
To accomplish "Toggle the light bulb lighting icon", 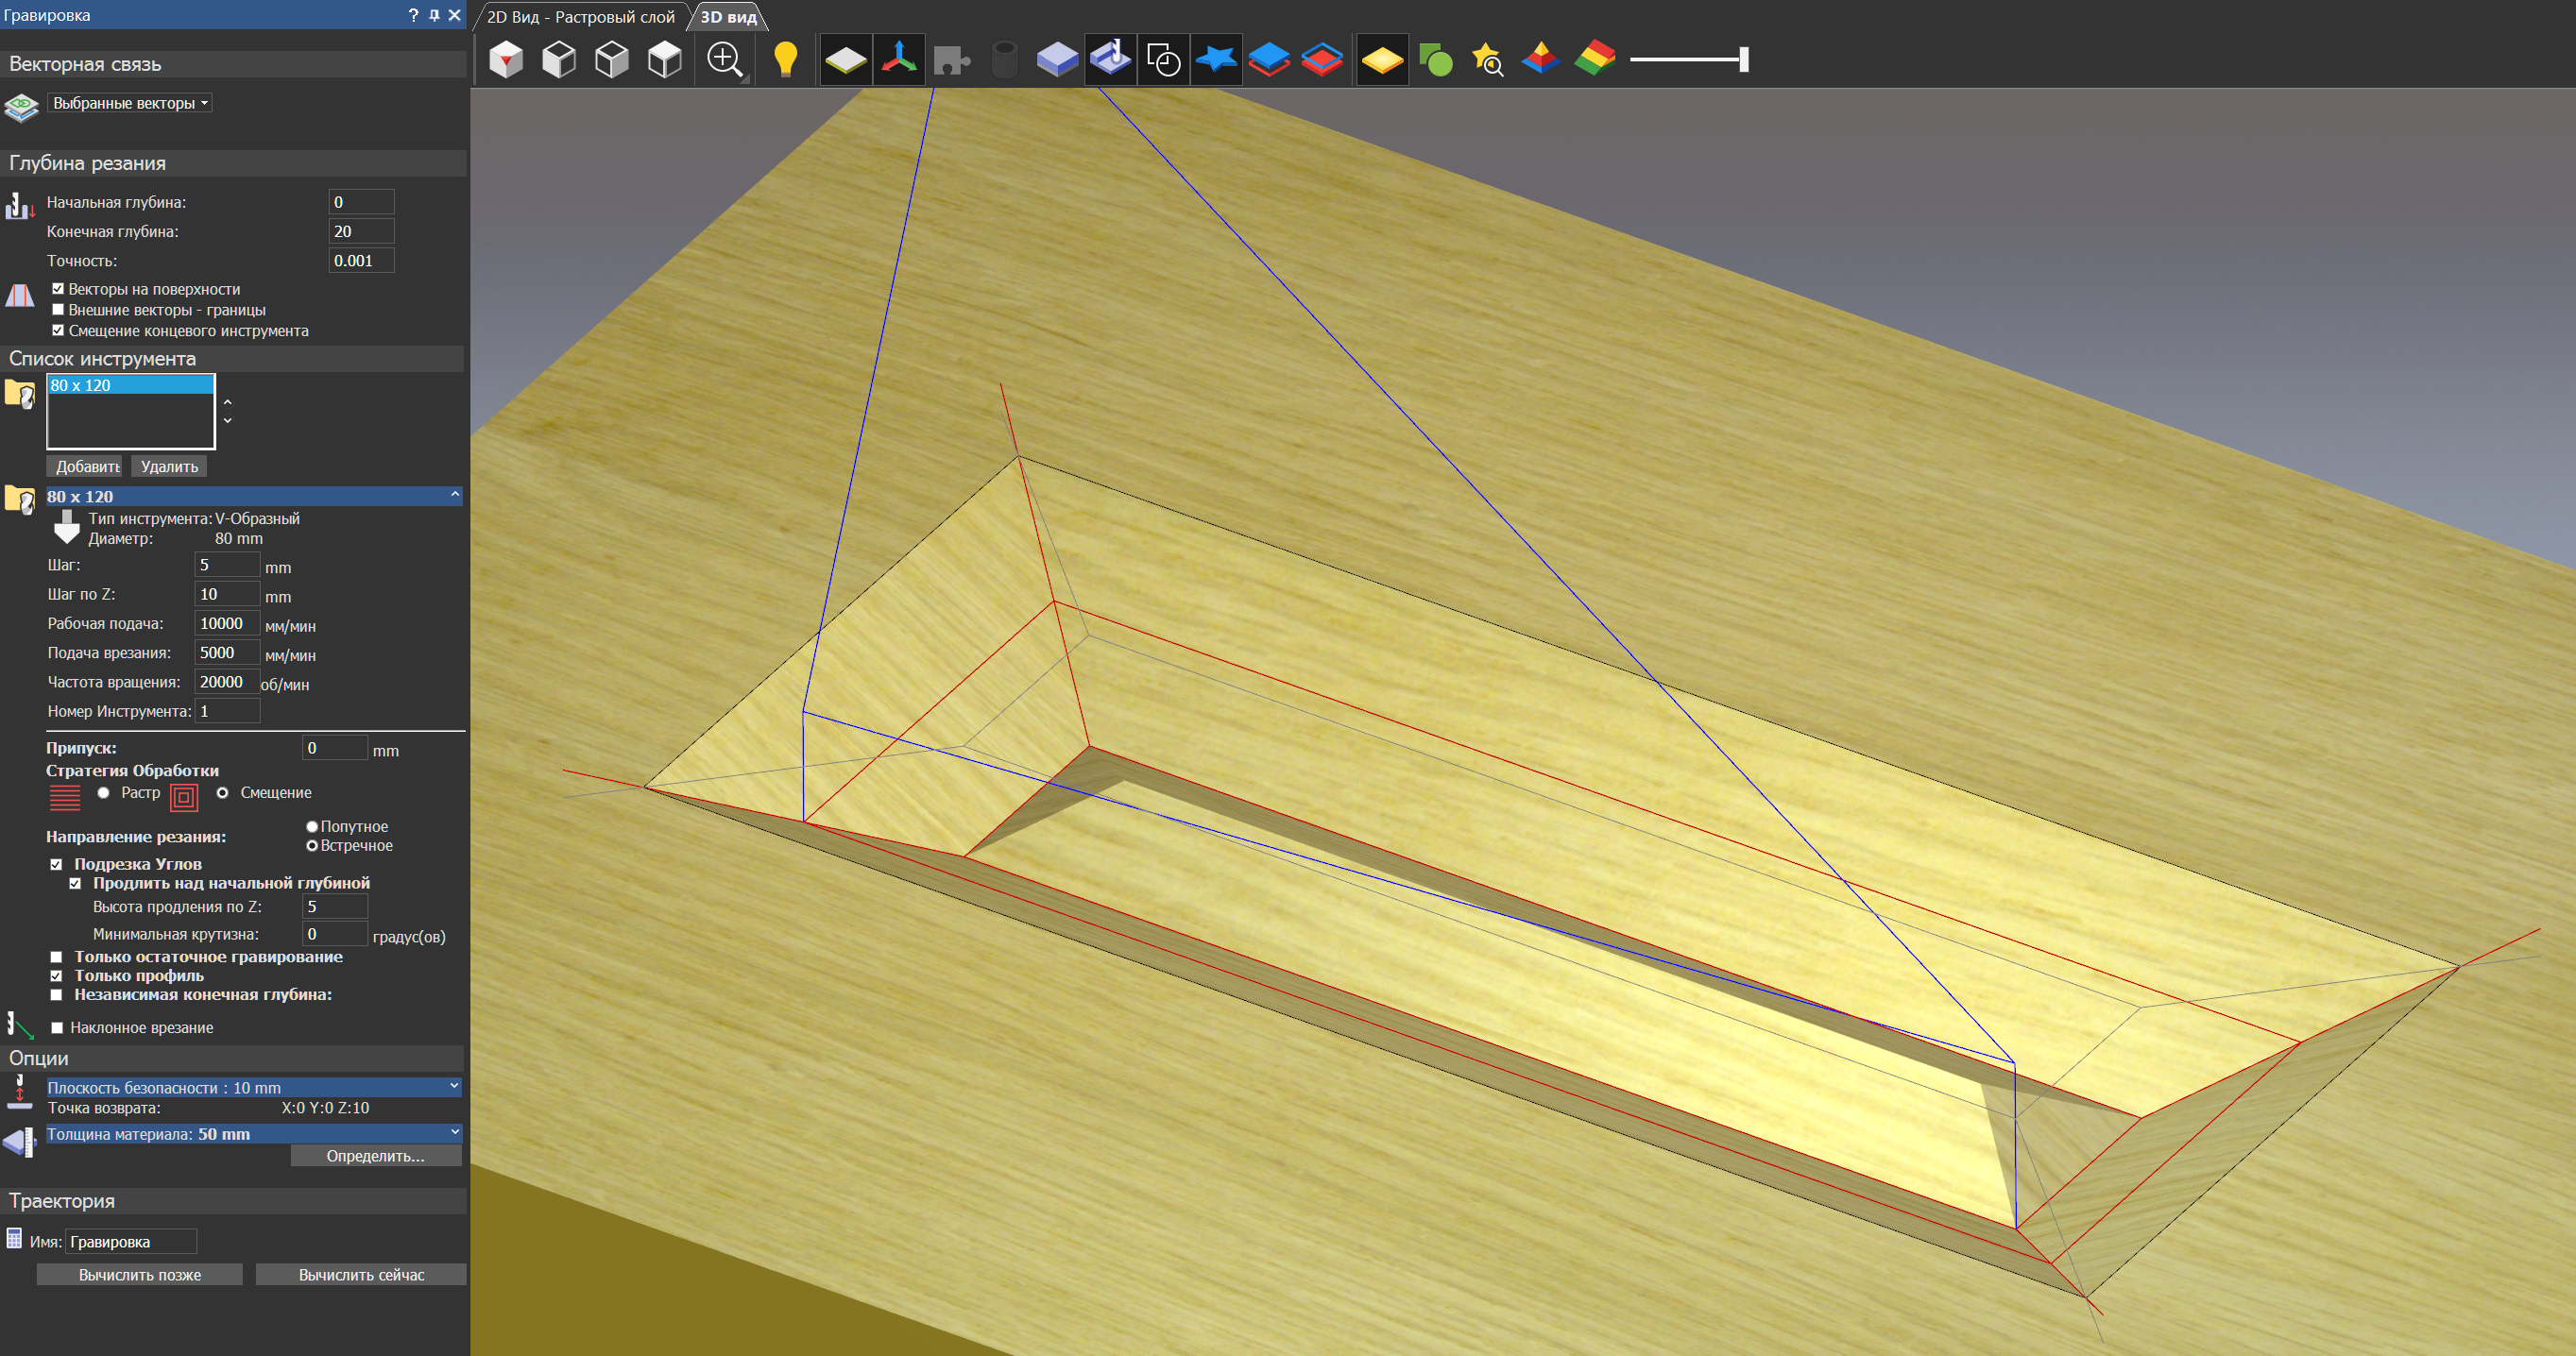I will tap(786, 59).
